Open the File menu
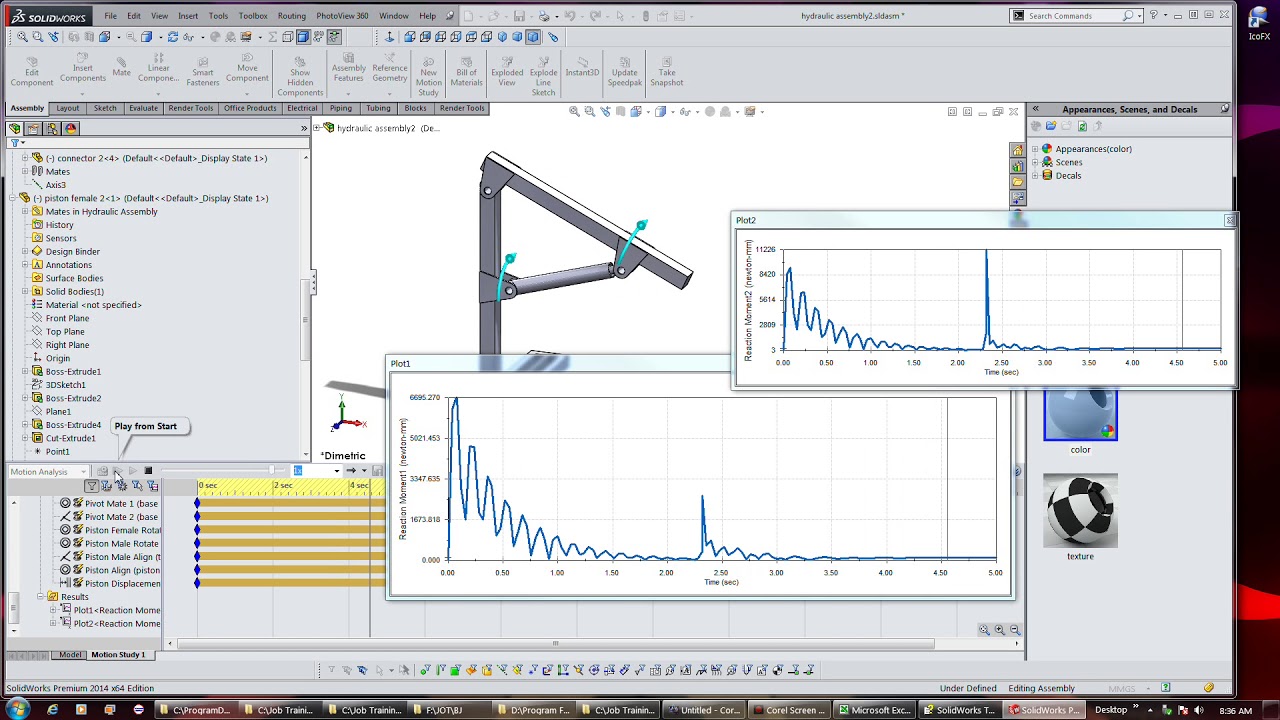1280x720 pixels. 110,16
